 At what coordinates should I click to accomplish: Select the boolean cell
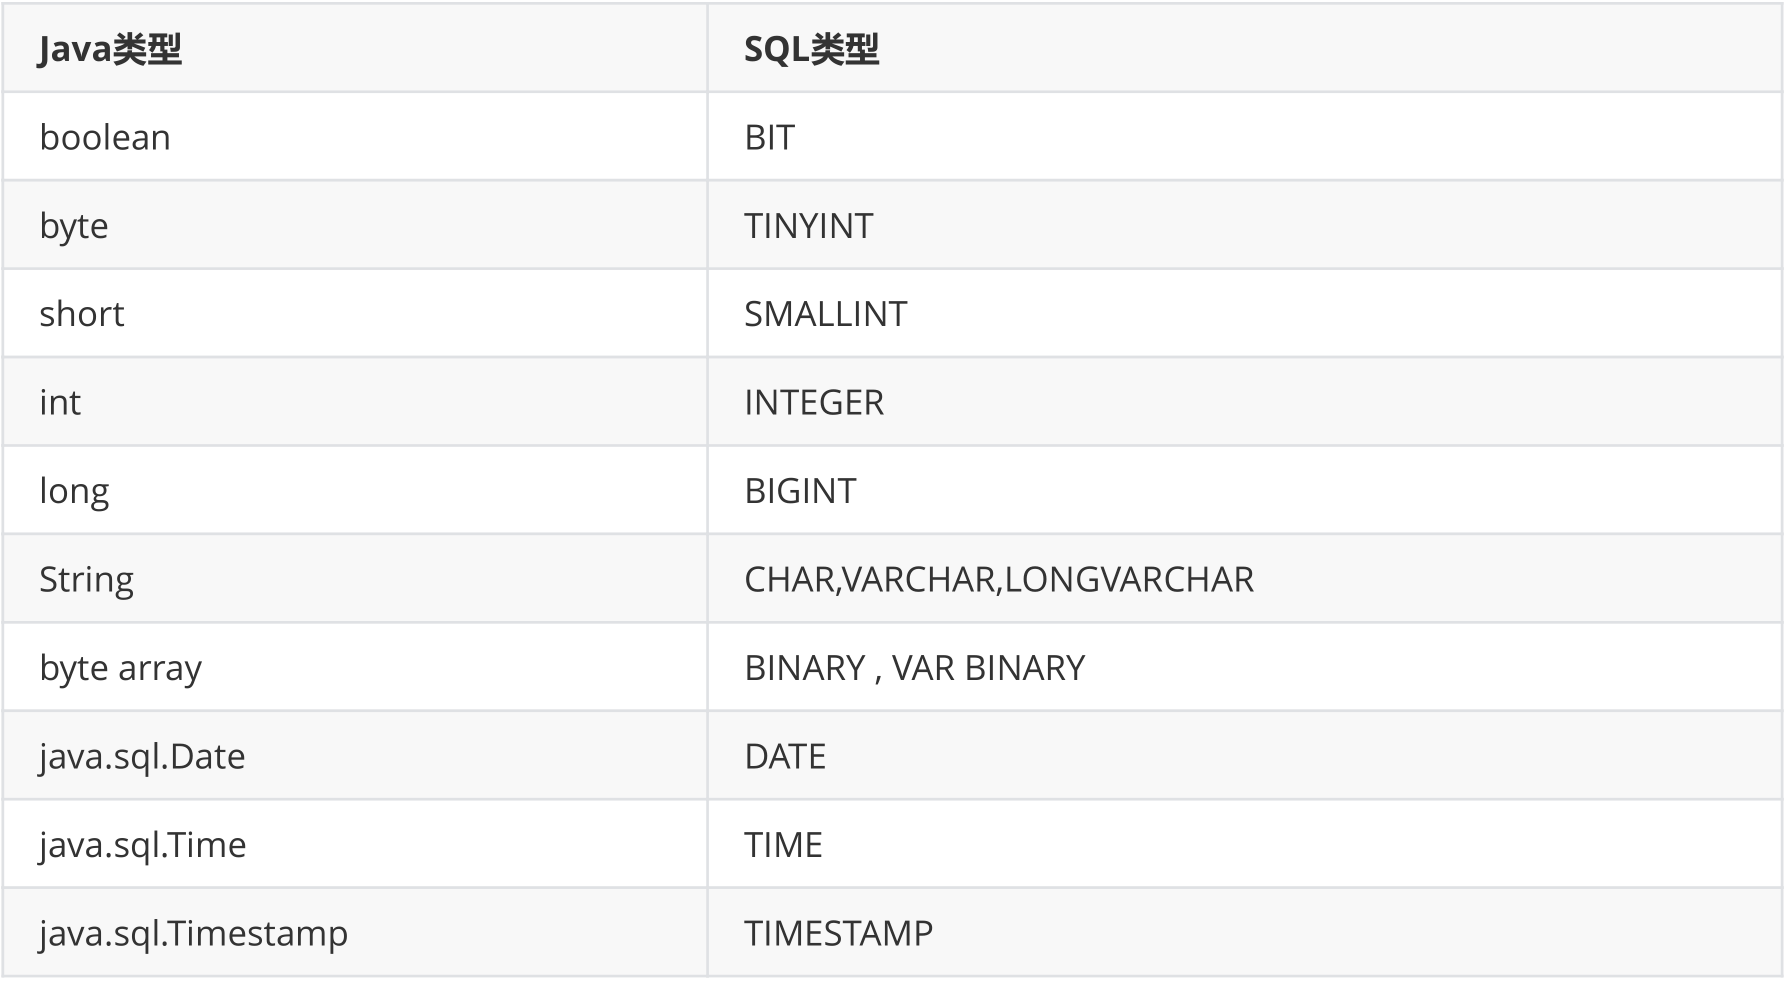[105, 137]
